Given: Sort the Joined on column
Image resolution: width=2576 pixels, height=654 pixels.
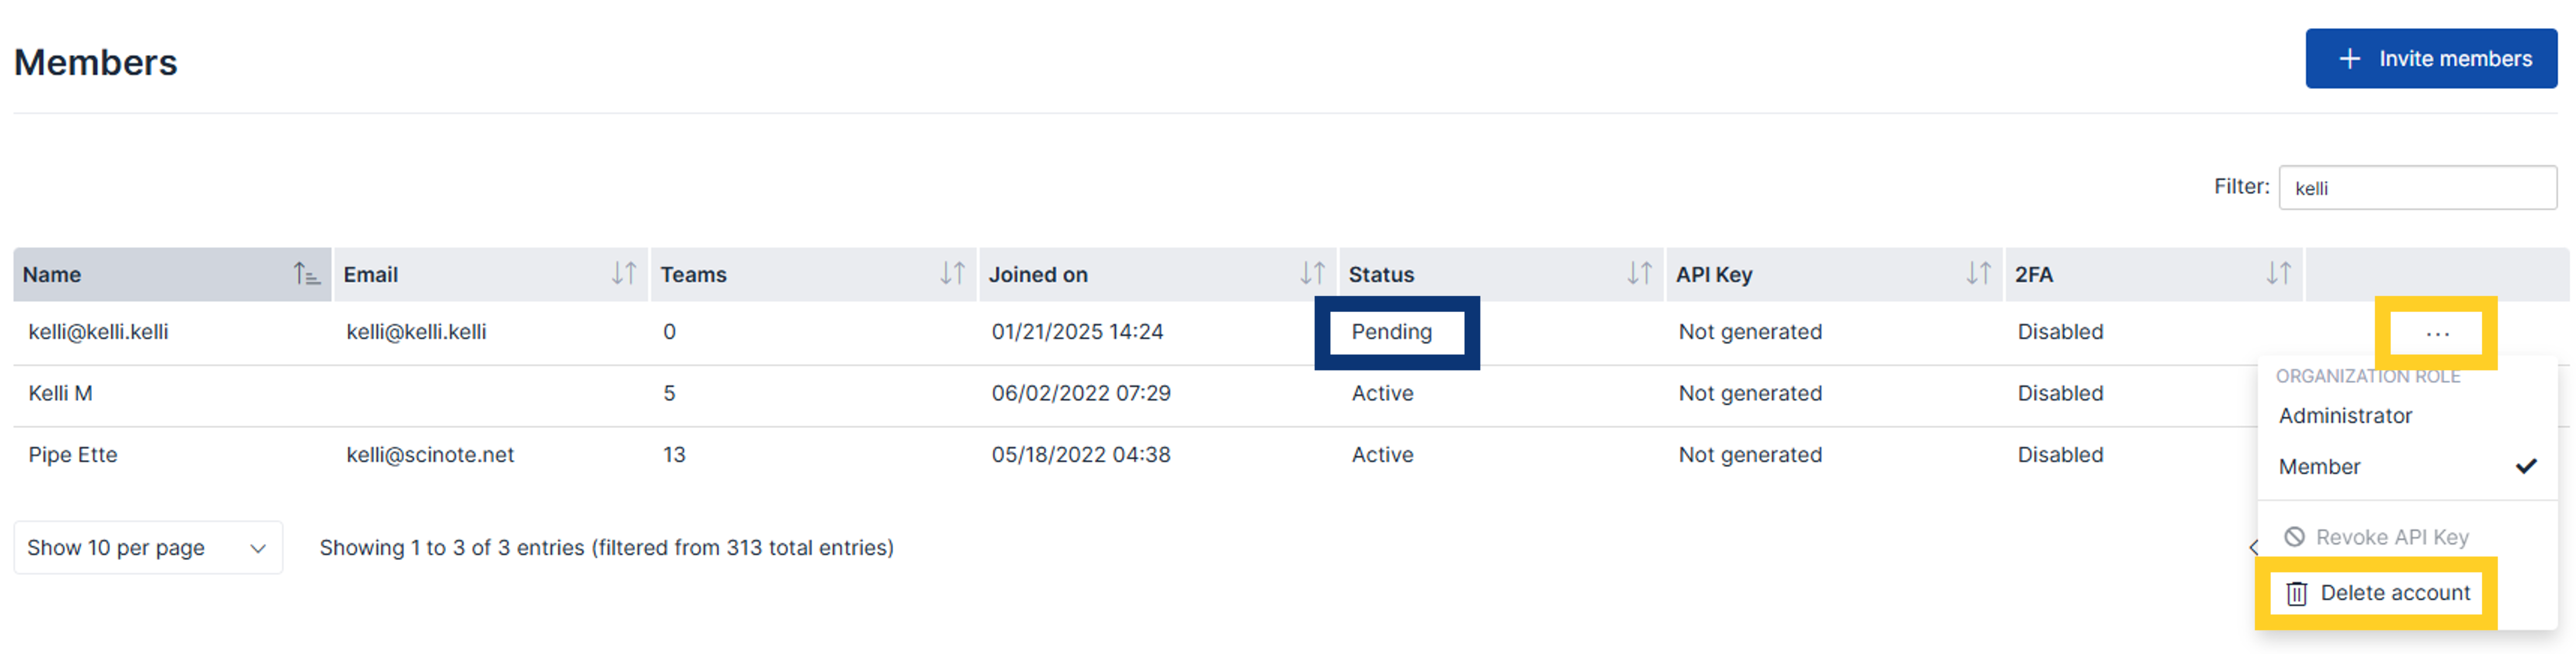Looking at the screenshot, I should coord(1312,274).
